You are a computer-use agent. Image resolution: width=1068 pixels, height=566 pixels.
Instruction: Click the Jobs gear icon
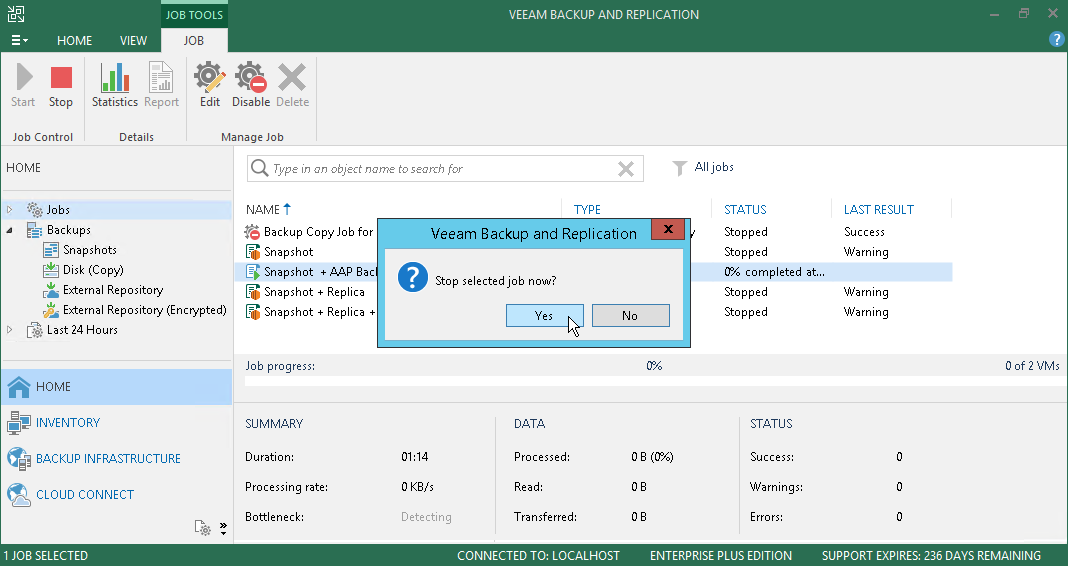tap(34, 210)
